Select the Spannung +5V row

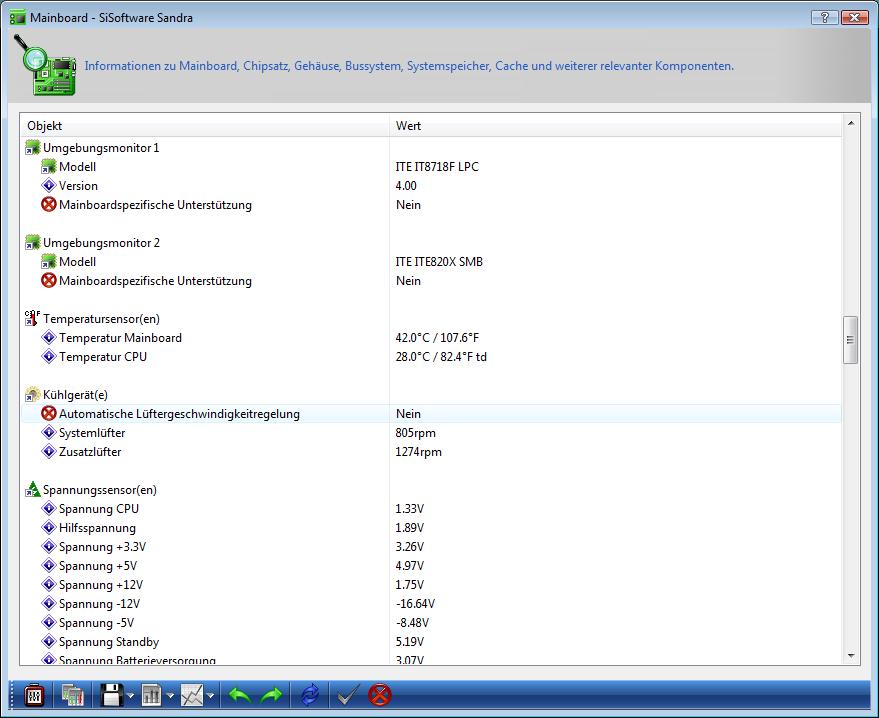[431, 566]
